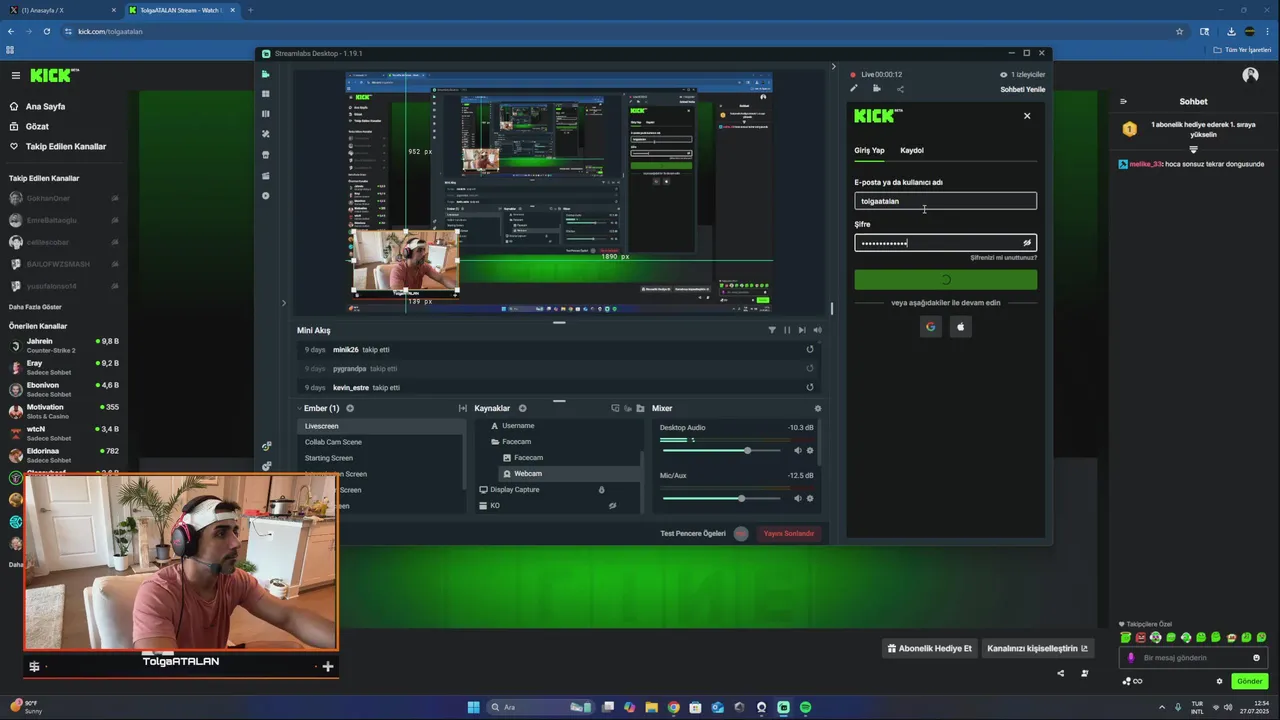Screen dimensions: 1280x720
Task: Continue with Apple sign-in
Action: 960,327
